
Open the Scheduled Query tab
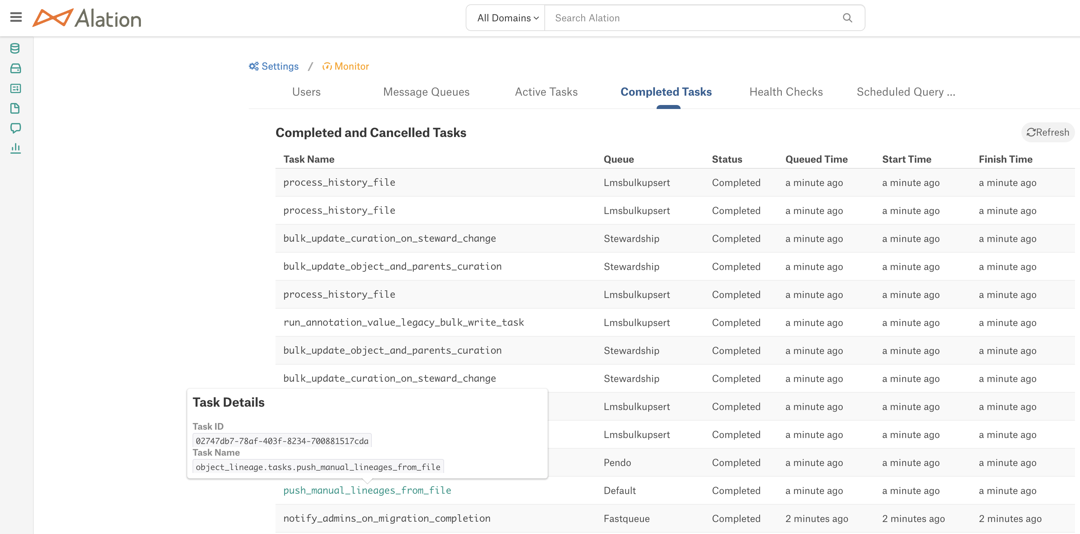click(906, 92)
